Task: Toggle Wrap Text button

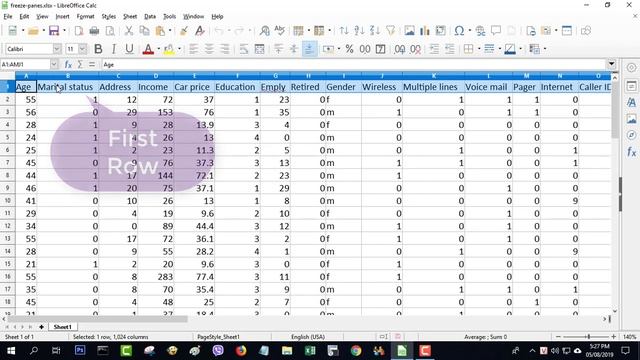Action: (x=244, y=49)
